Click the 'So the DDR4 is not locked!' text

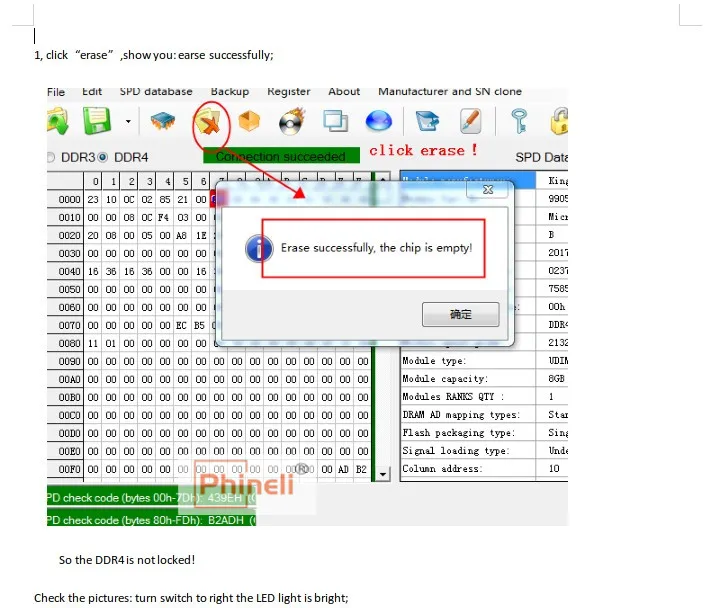(x=127, y=560)
